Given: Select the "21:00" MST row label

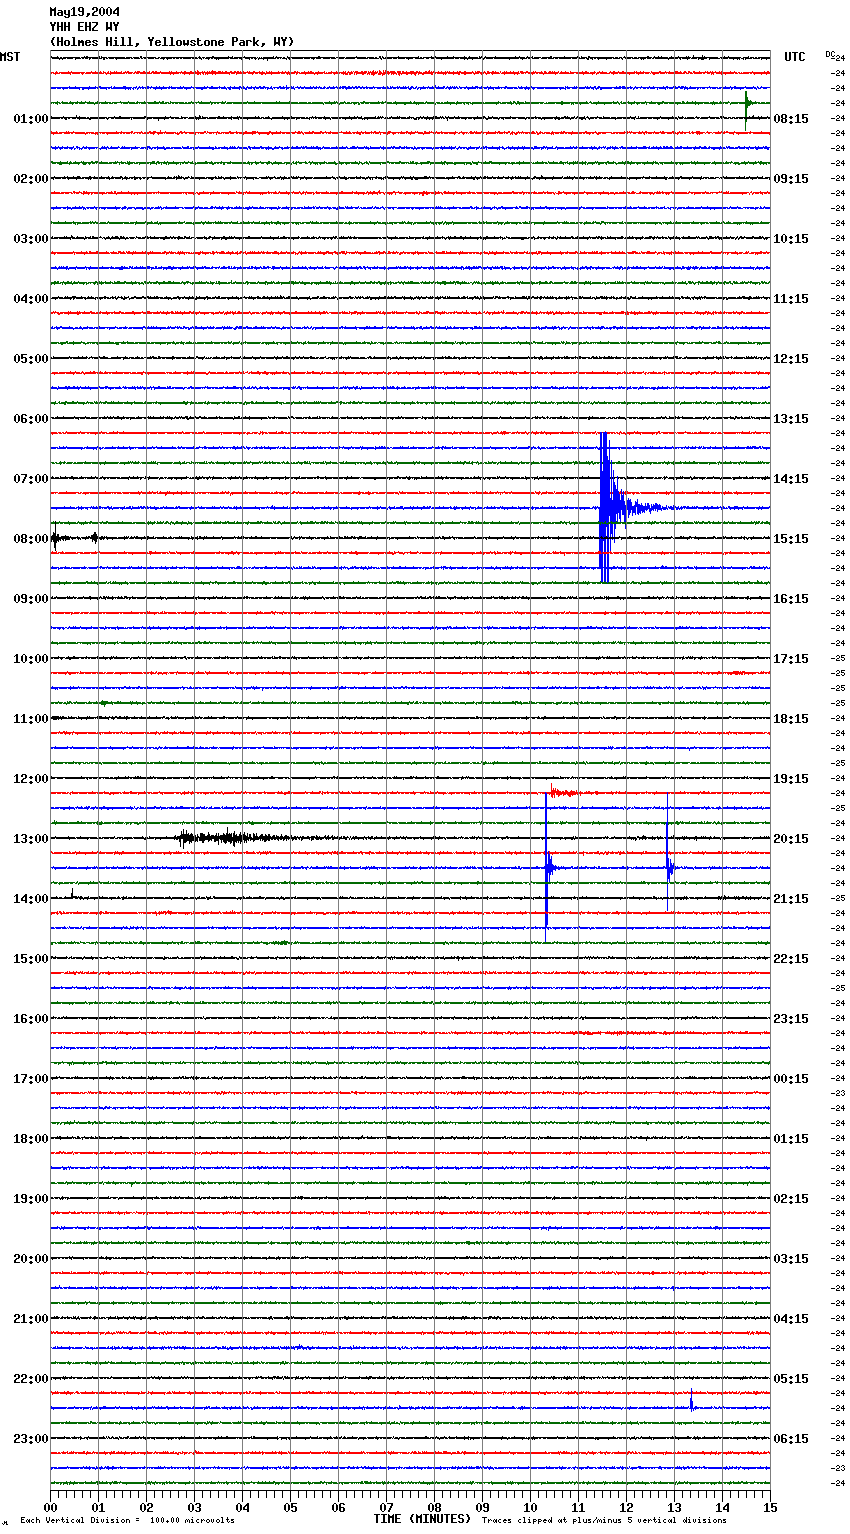Looking at the screenshot, I should coord(31,1319).
